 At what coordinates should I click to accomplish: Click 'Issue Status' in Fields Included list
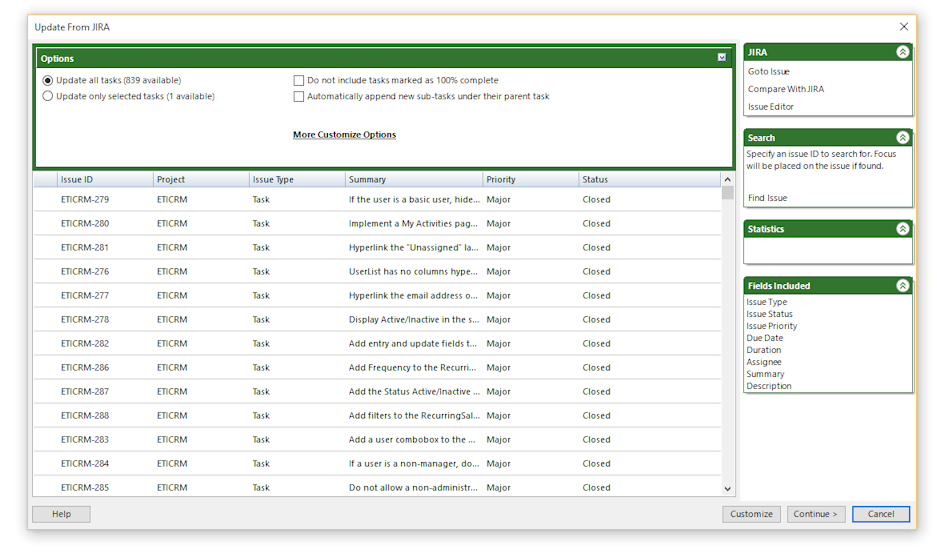(769, 314)
